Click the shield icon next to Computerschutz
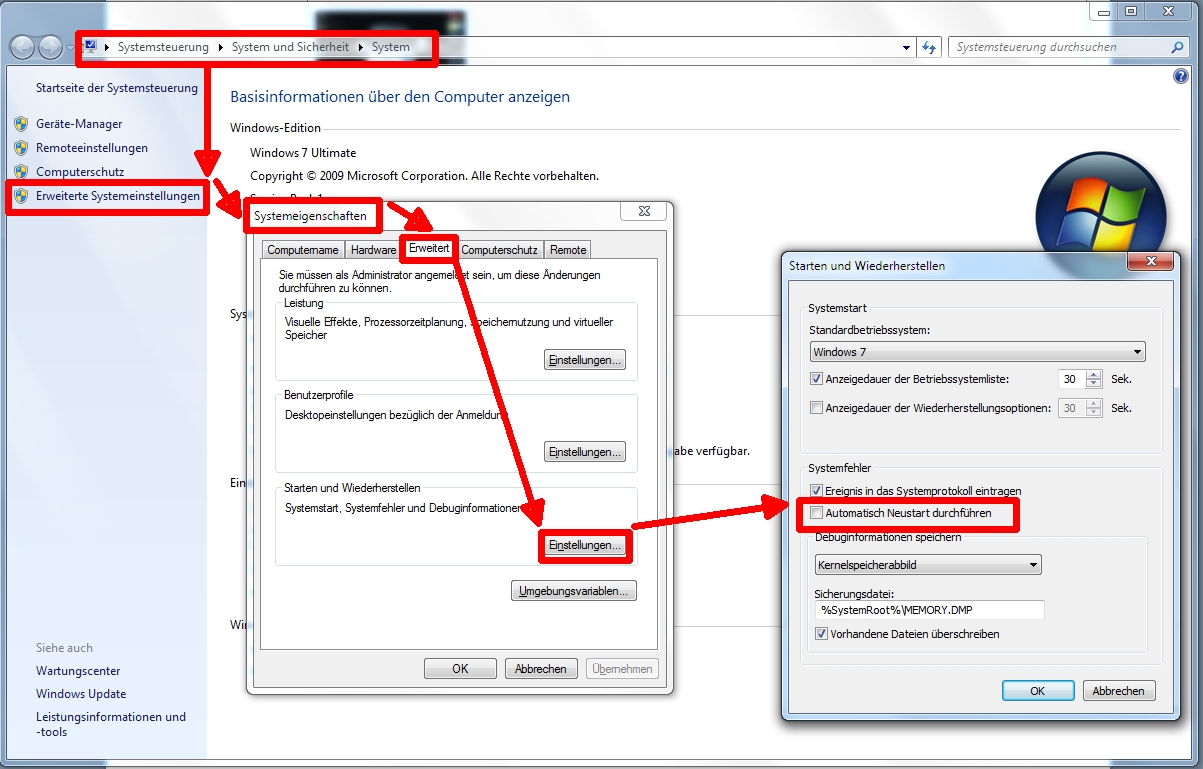Viewport: 1203px width, 769px height. [x=21, y=172]
